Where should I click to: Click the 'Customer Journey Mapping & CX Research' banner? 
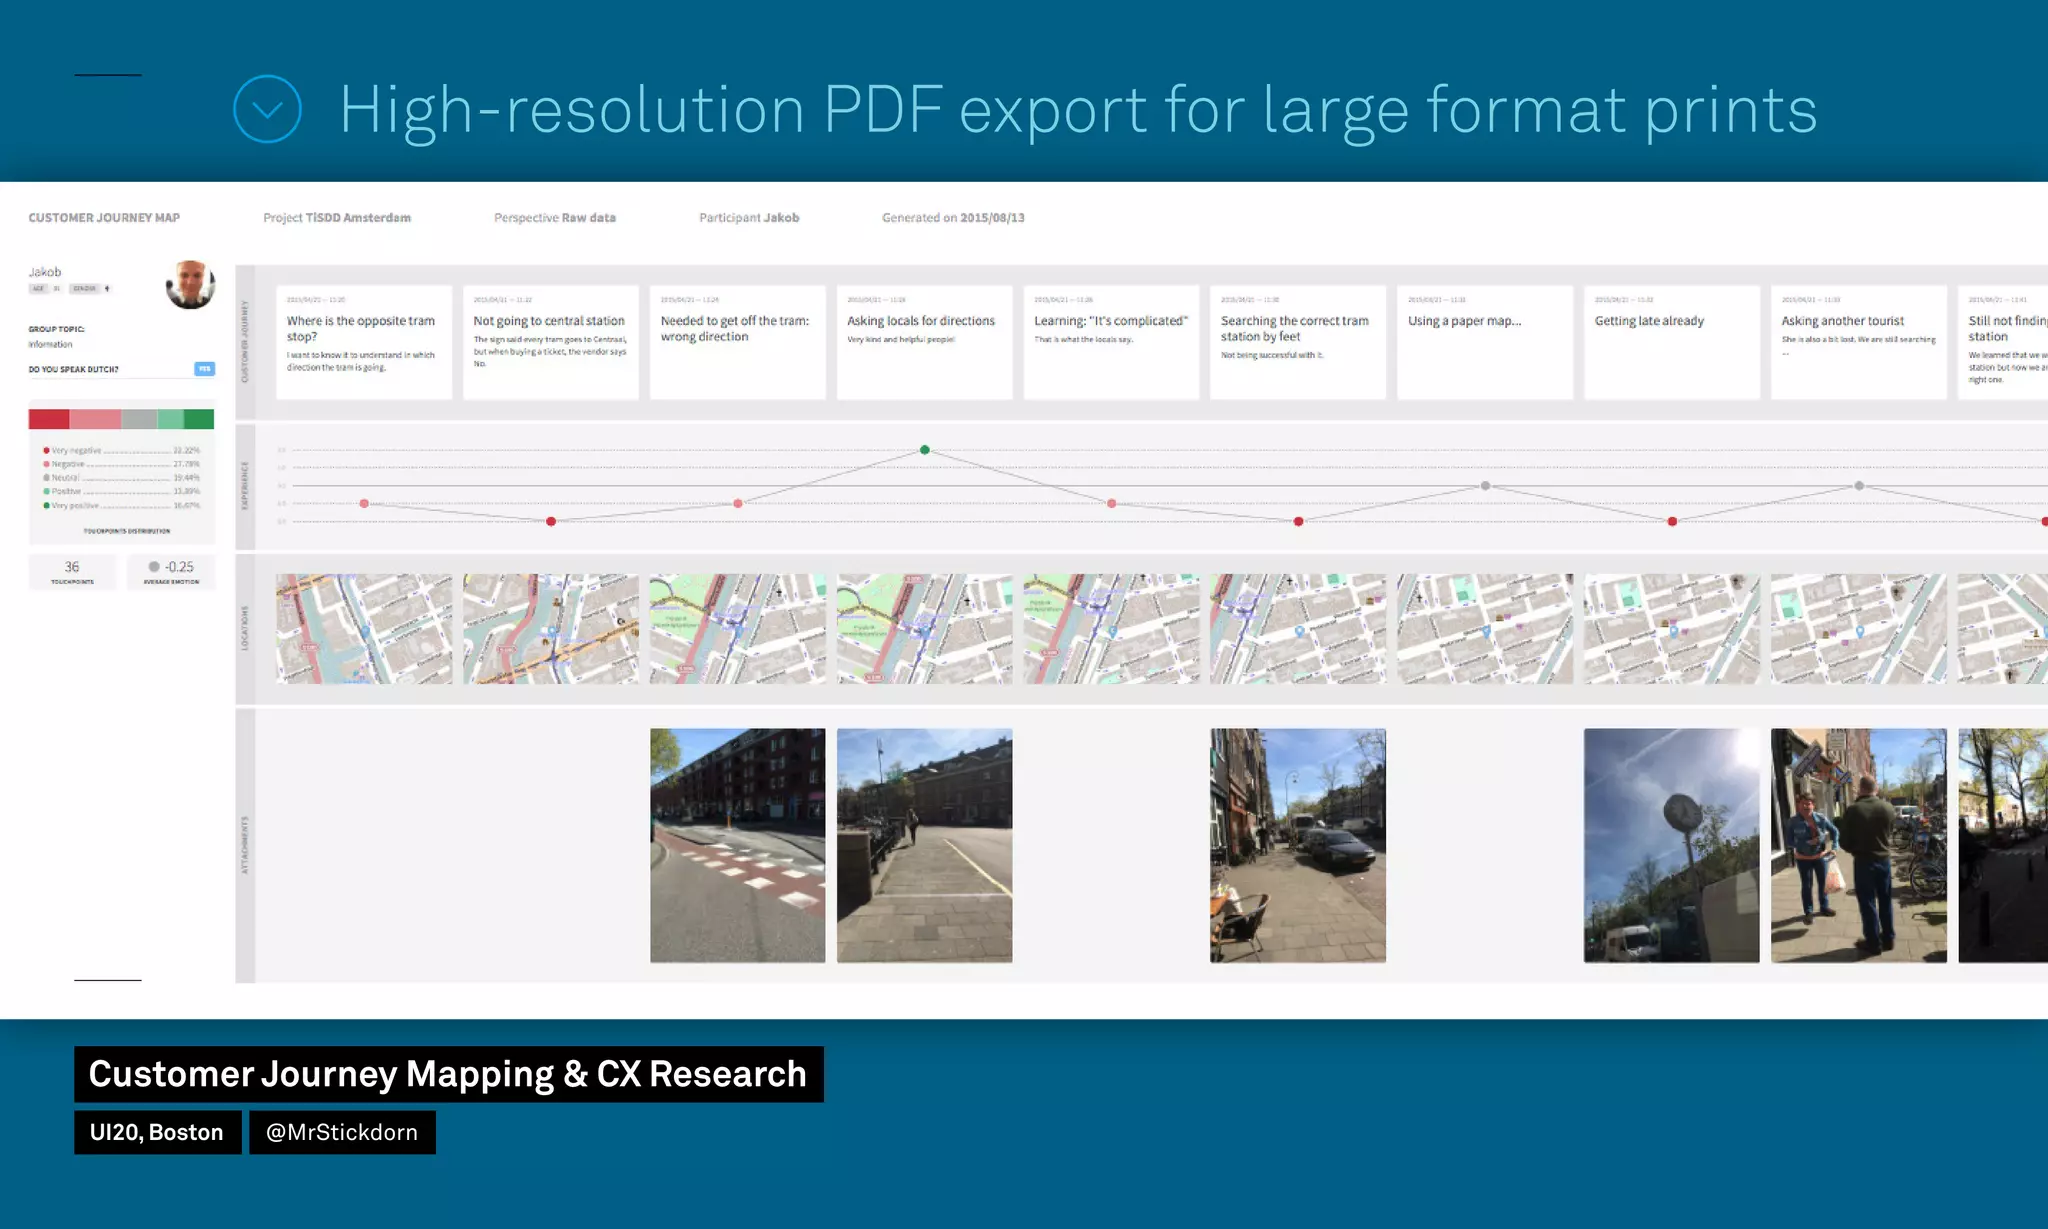(x=448, y=1074)
